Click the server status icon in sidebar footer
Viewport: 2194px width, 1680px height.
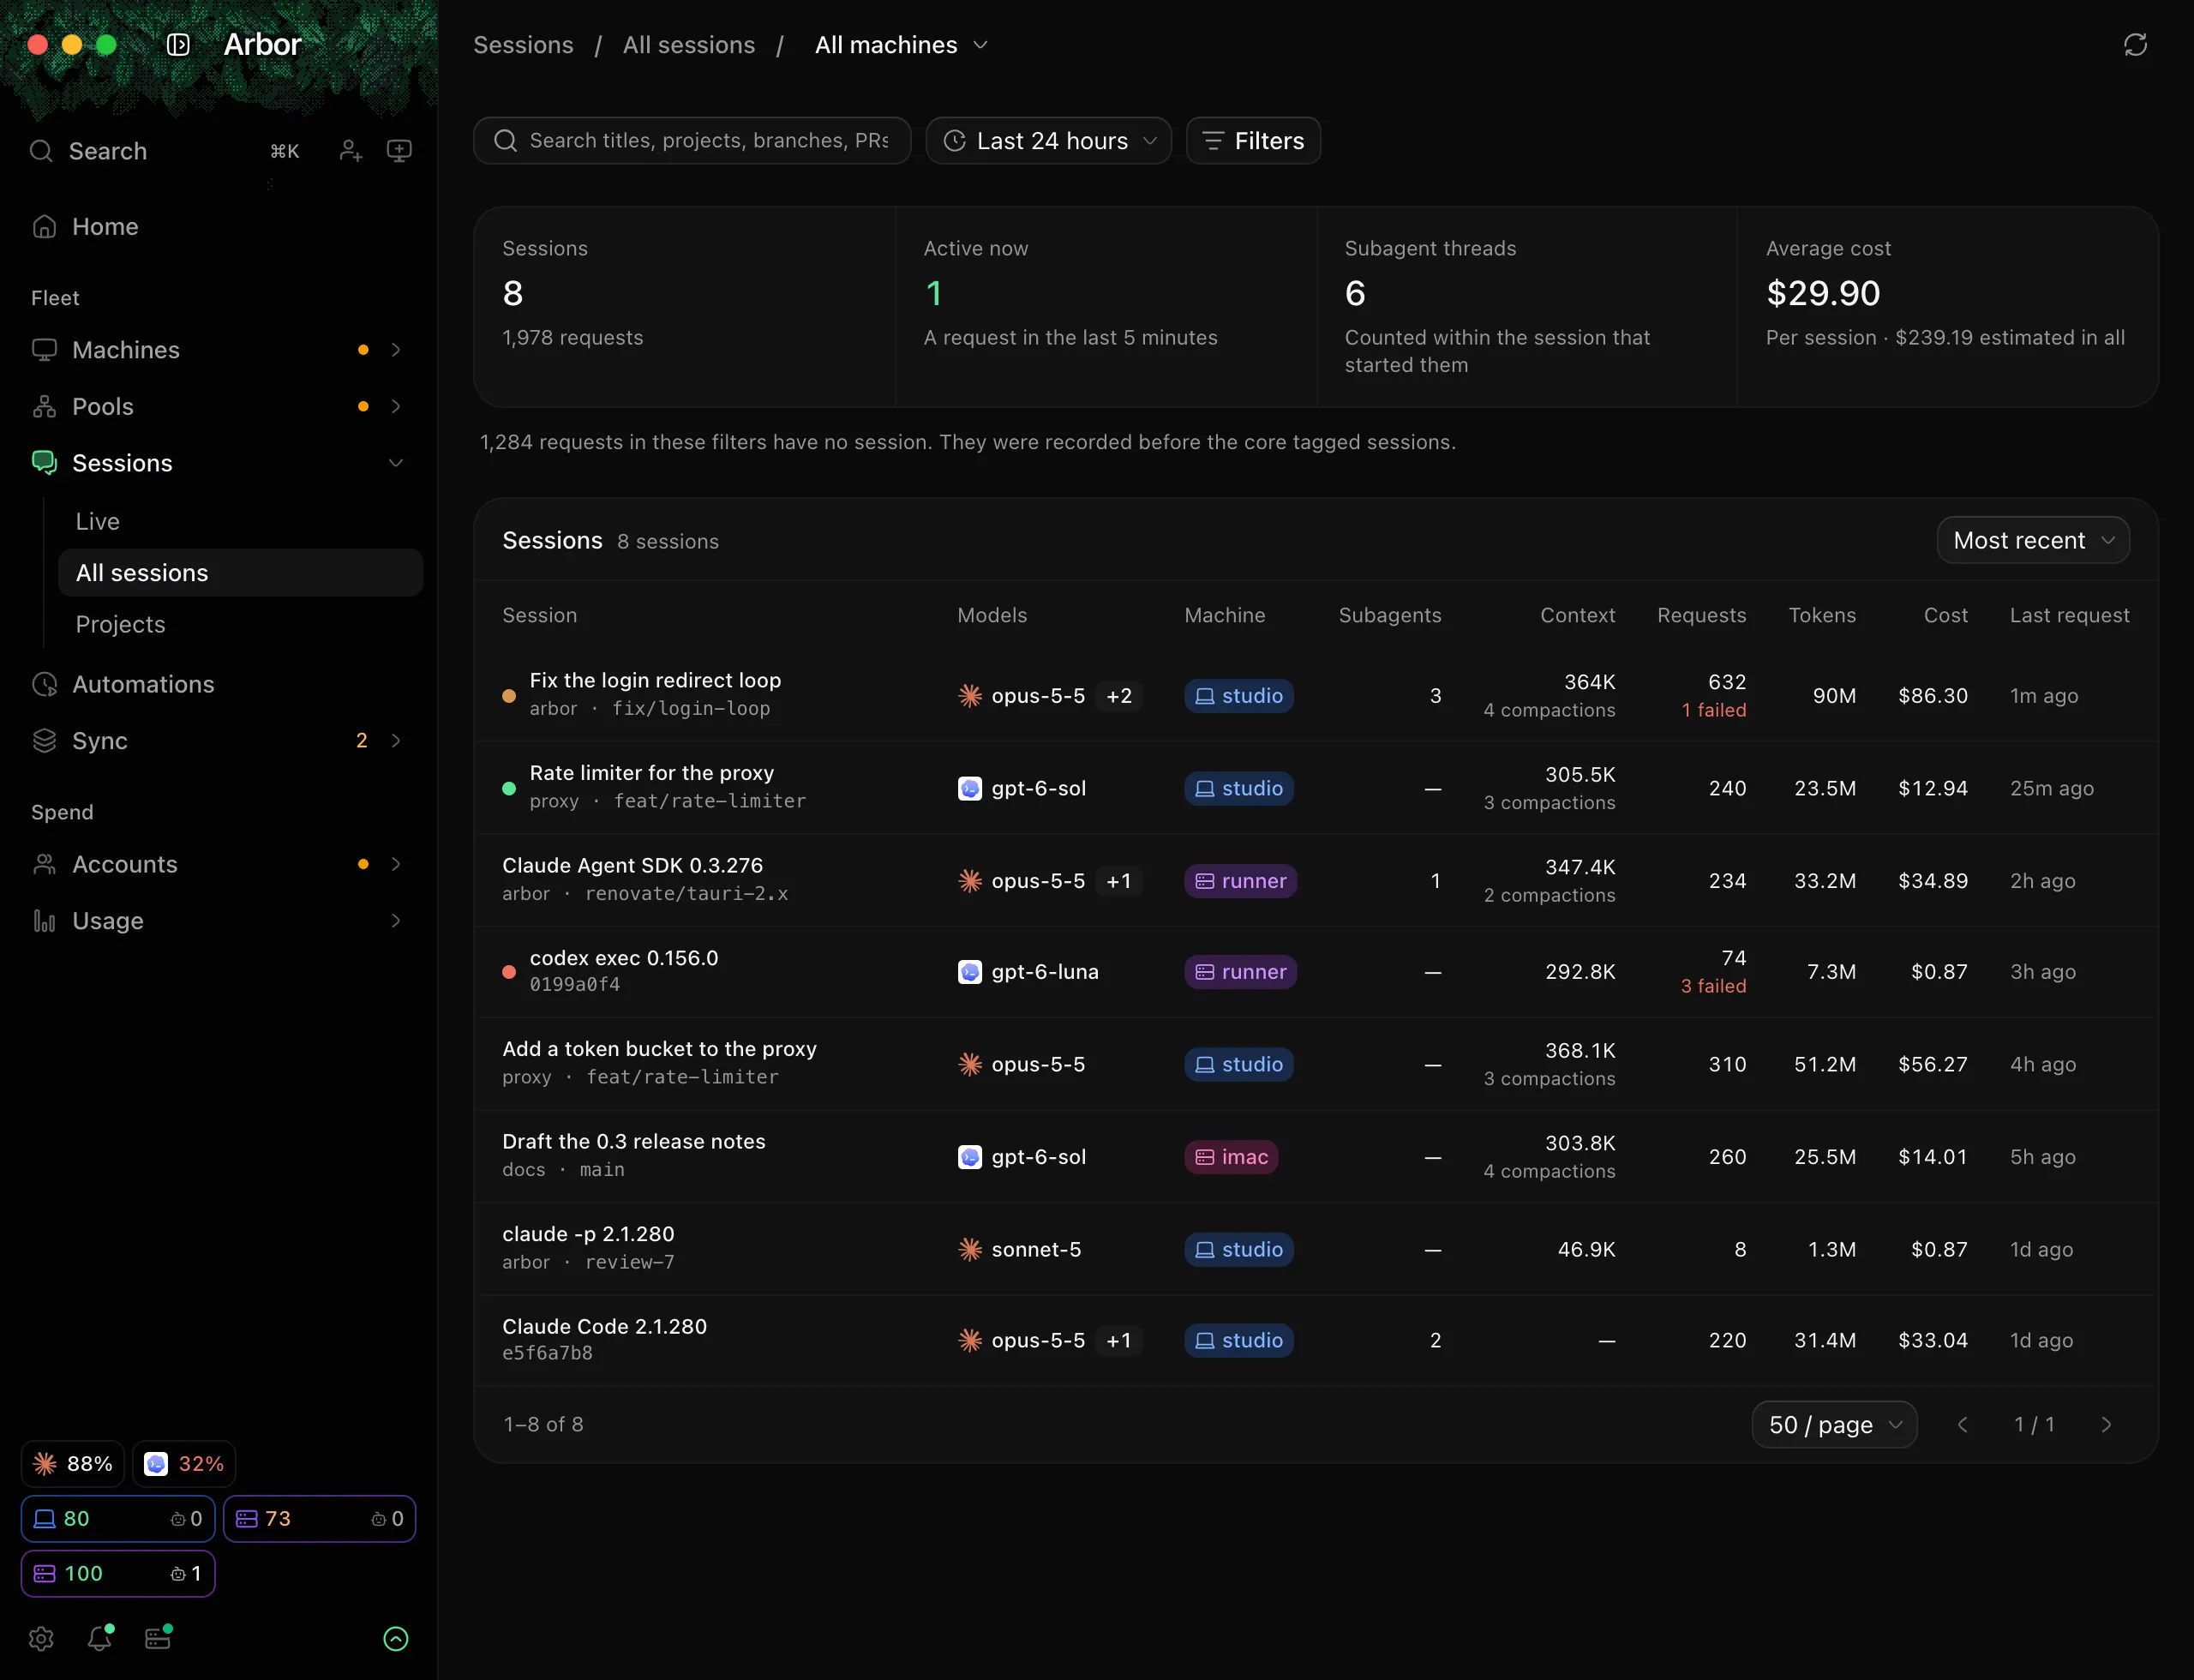pyautogui.click(x=158, y=1638)
